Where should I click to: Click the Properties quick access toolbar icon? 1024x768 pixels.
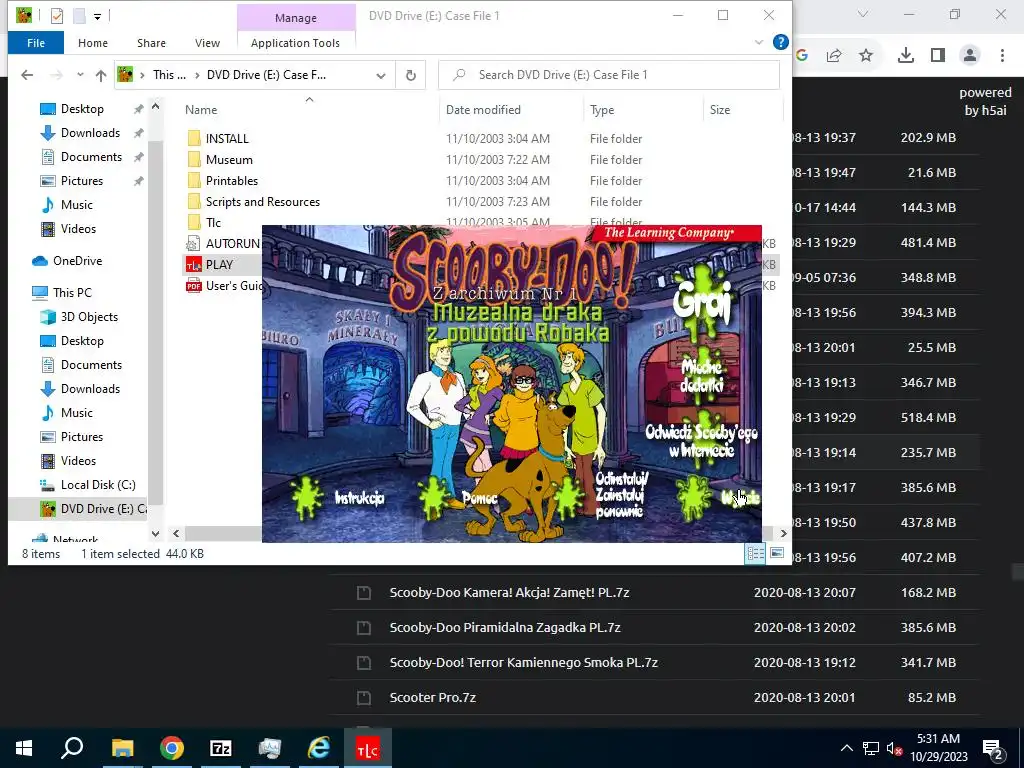pyautogui.click(x=57, y=16)
